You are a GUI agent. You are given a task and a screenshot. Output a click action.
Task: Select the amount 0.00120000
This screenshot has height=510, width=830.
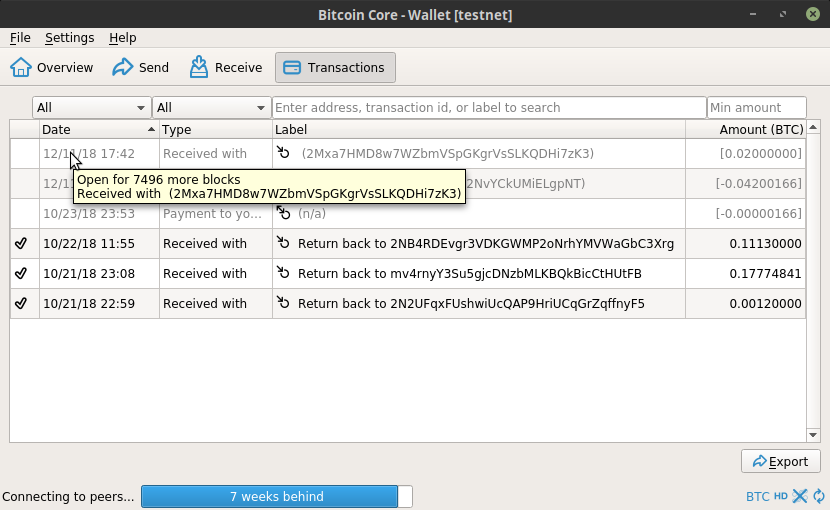pos(765,303)
